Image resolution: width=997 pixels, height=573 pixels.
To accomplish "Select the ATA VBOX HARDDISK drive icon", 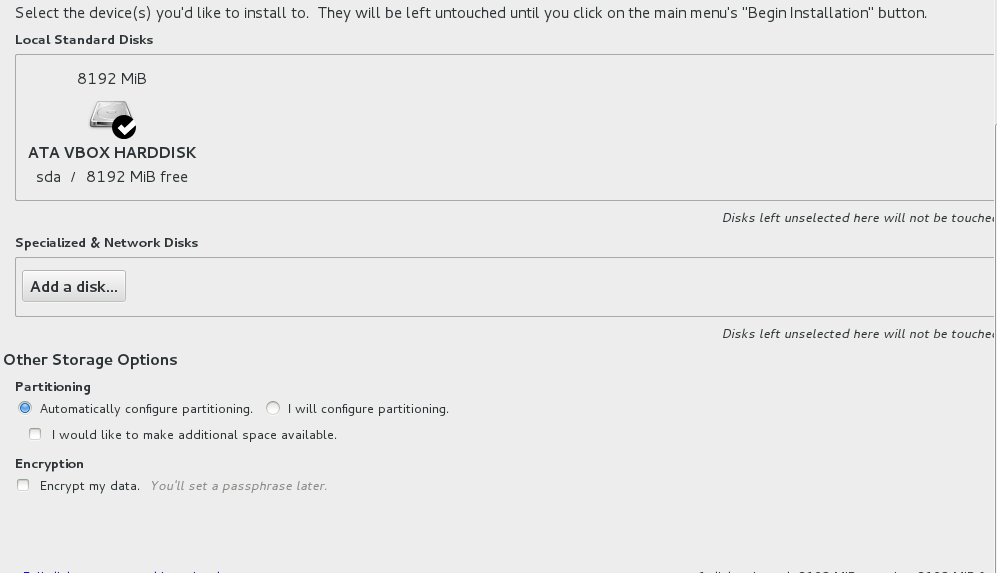I will (x=110, y=115).
